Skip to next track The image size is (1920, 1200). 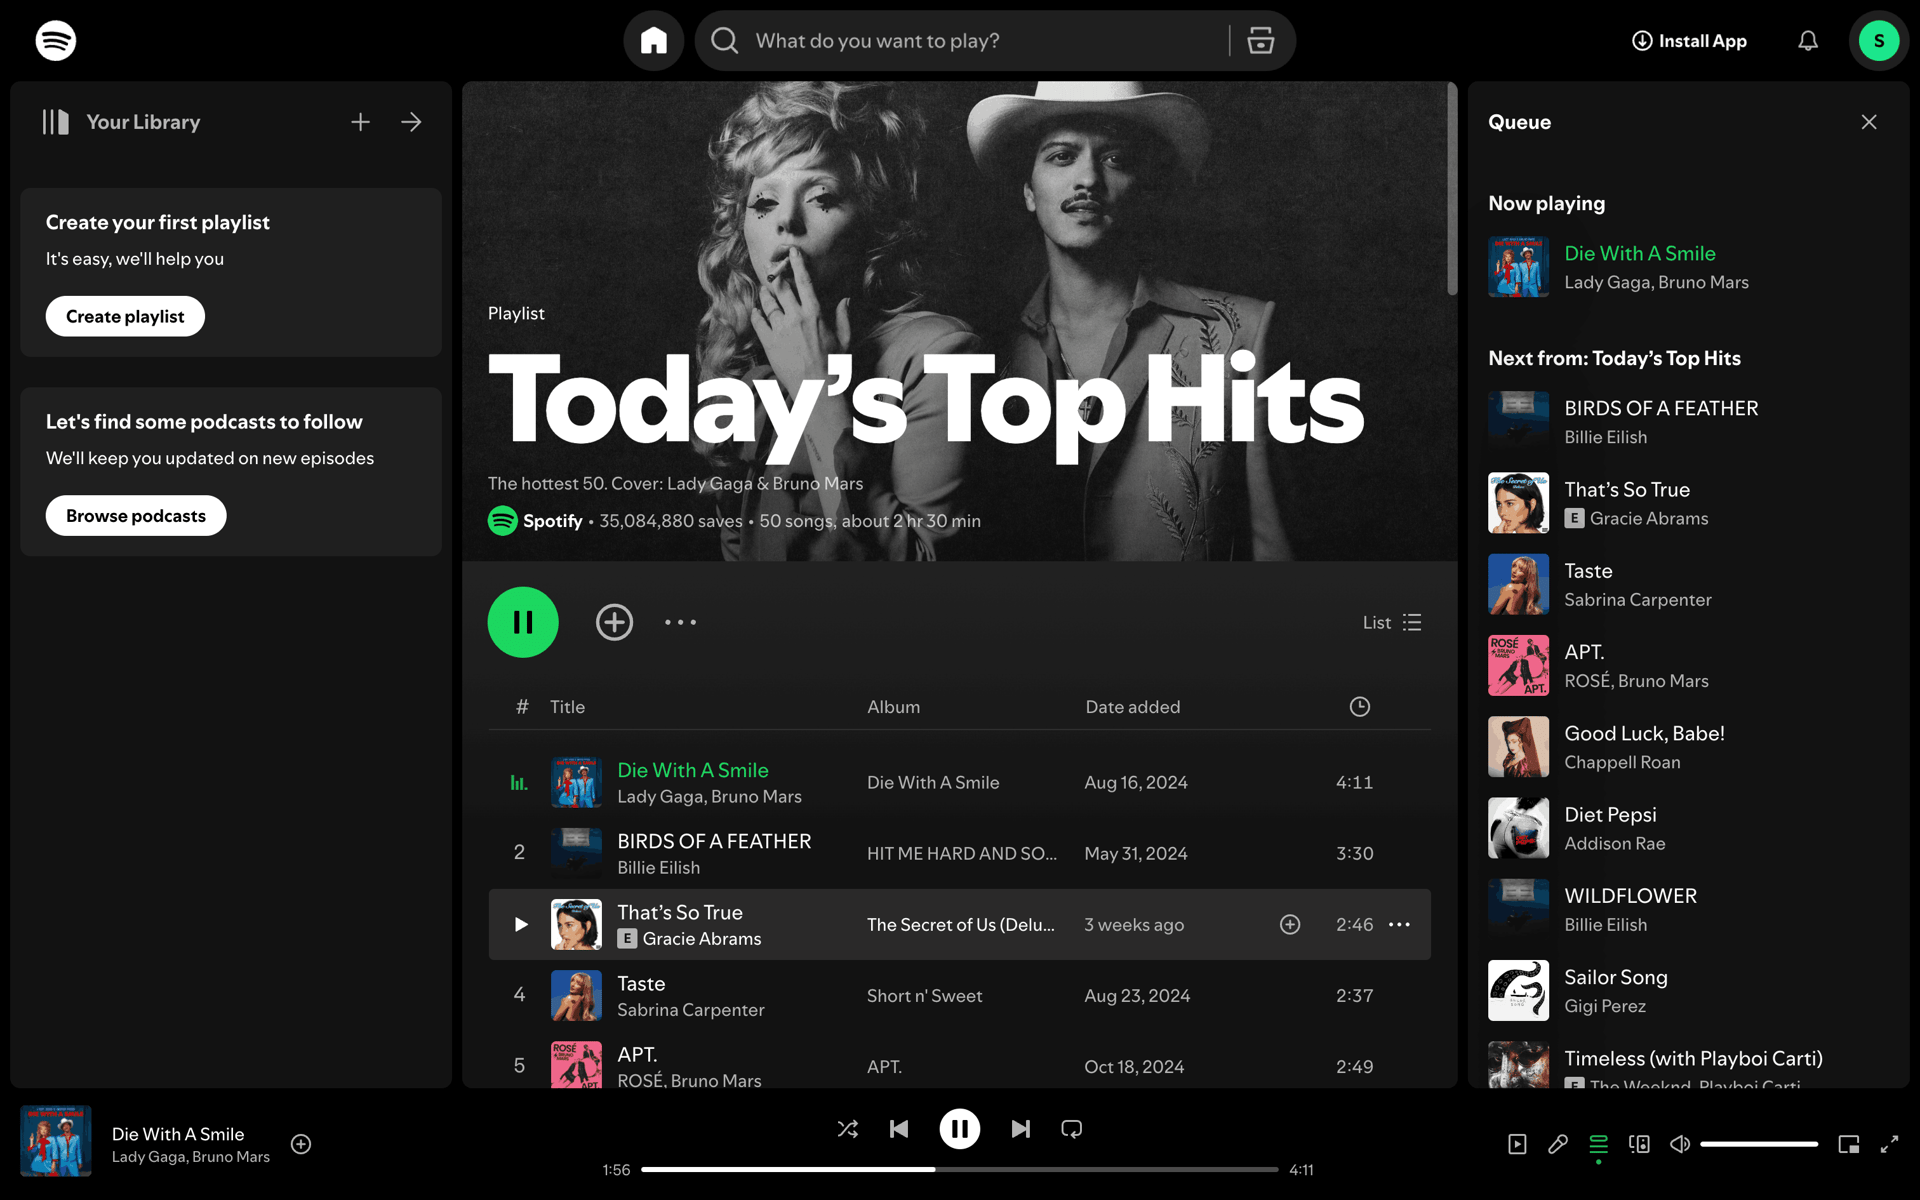tap(1020, 1129)
